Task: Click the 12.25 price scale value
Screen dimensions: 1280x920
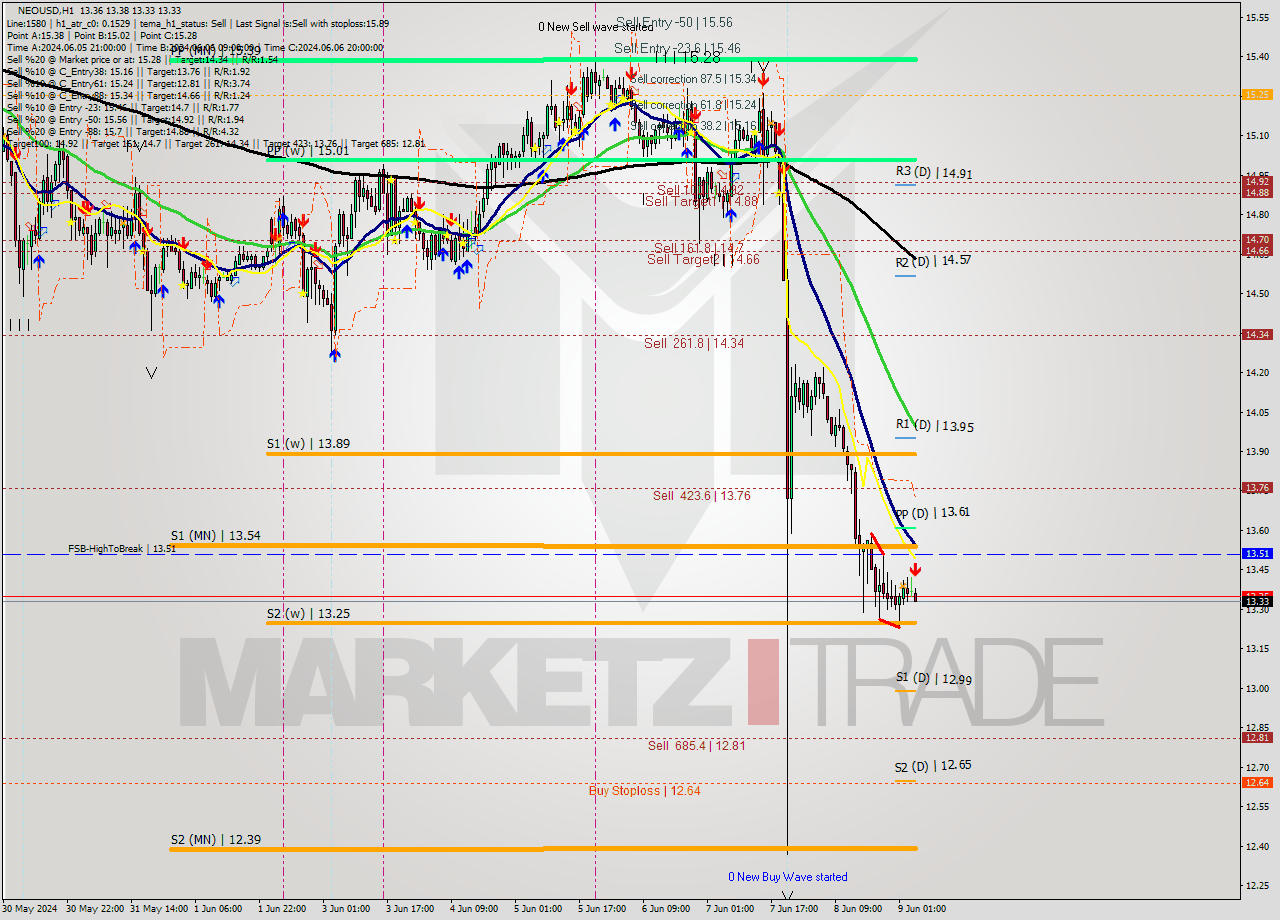Action: pyautogui.click(x=1255, y=886)
